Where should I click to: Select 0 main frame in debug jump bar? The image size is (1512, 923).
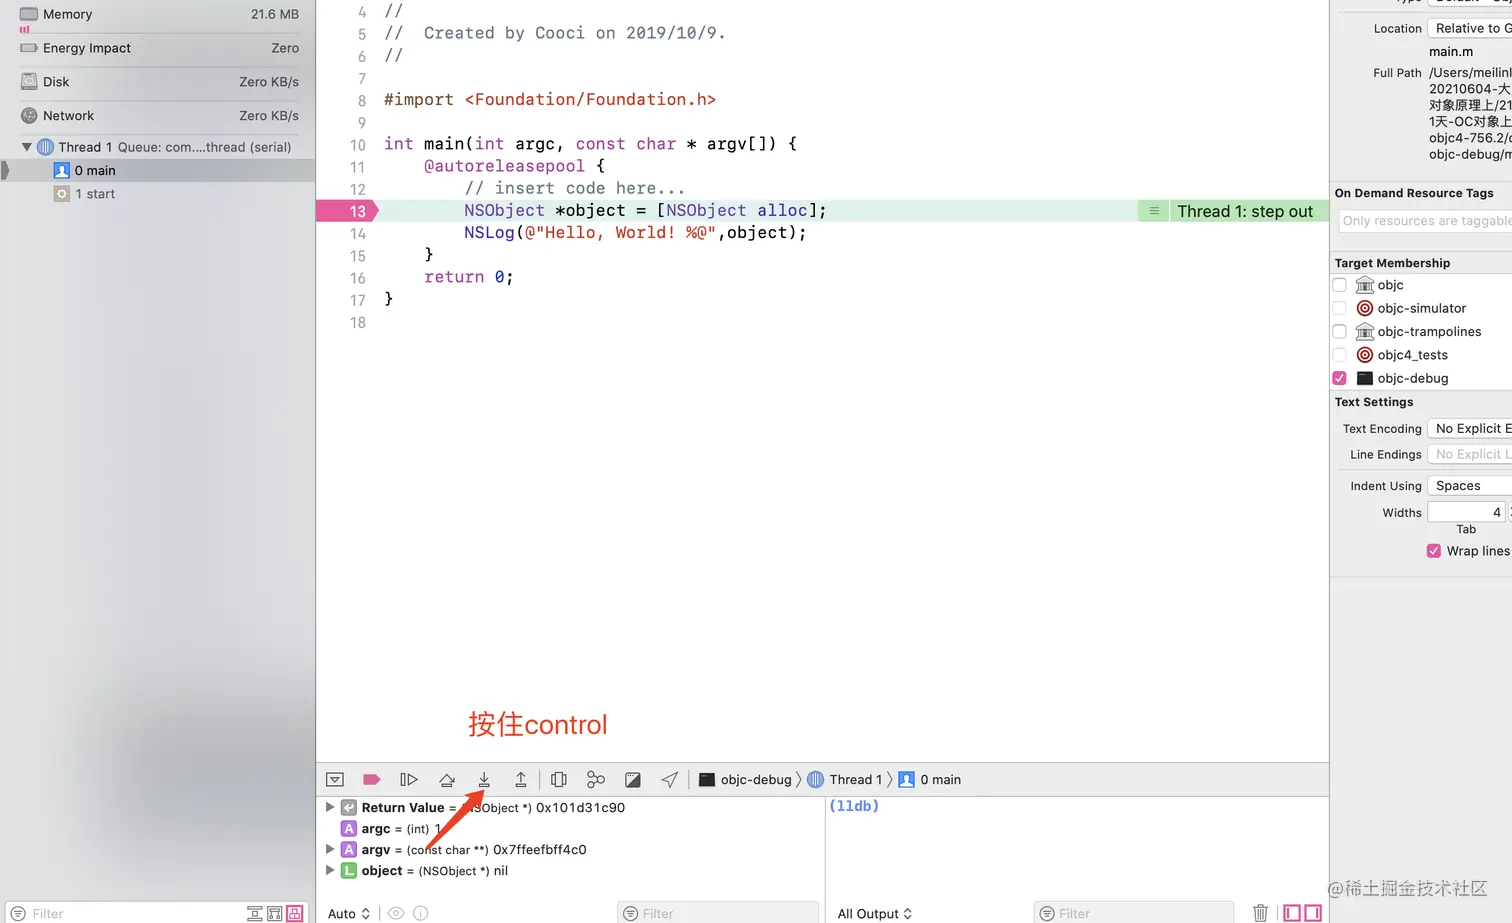930,780
